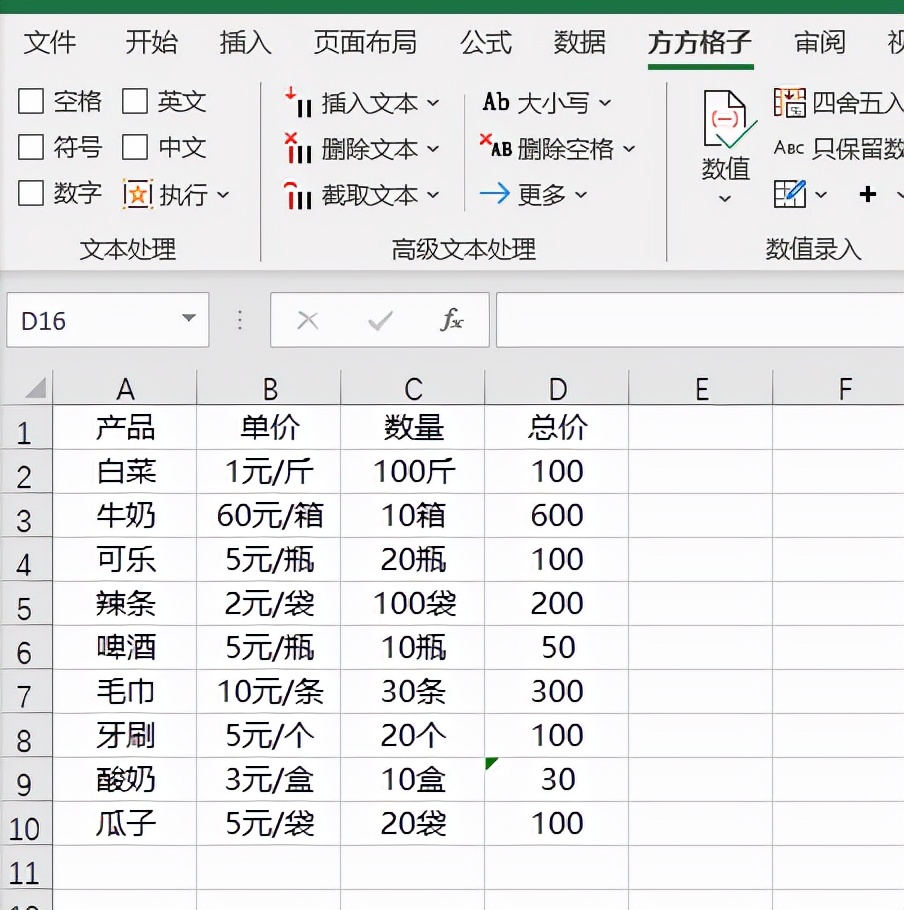The height and width of the screenshot is (910, 904).
Task: Open the 文件 menu
Action: (x=50, y=44)
